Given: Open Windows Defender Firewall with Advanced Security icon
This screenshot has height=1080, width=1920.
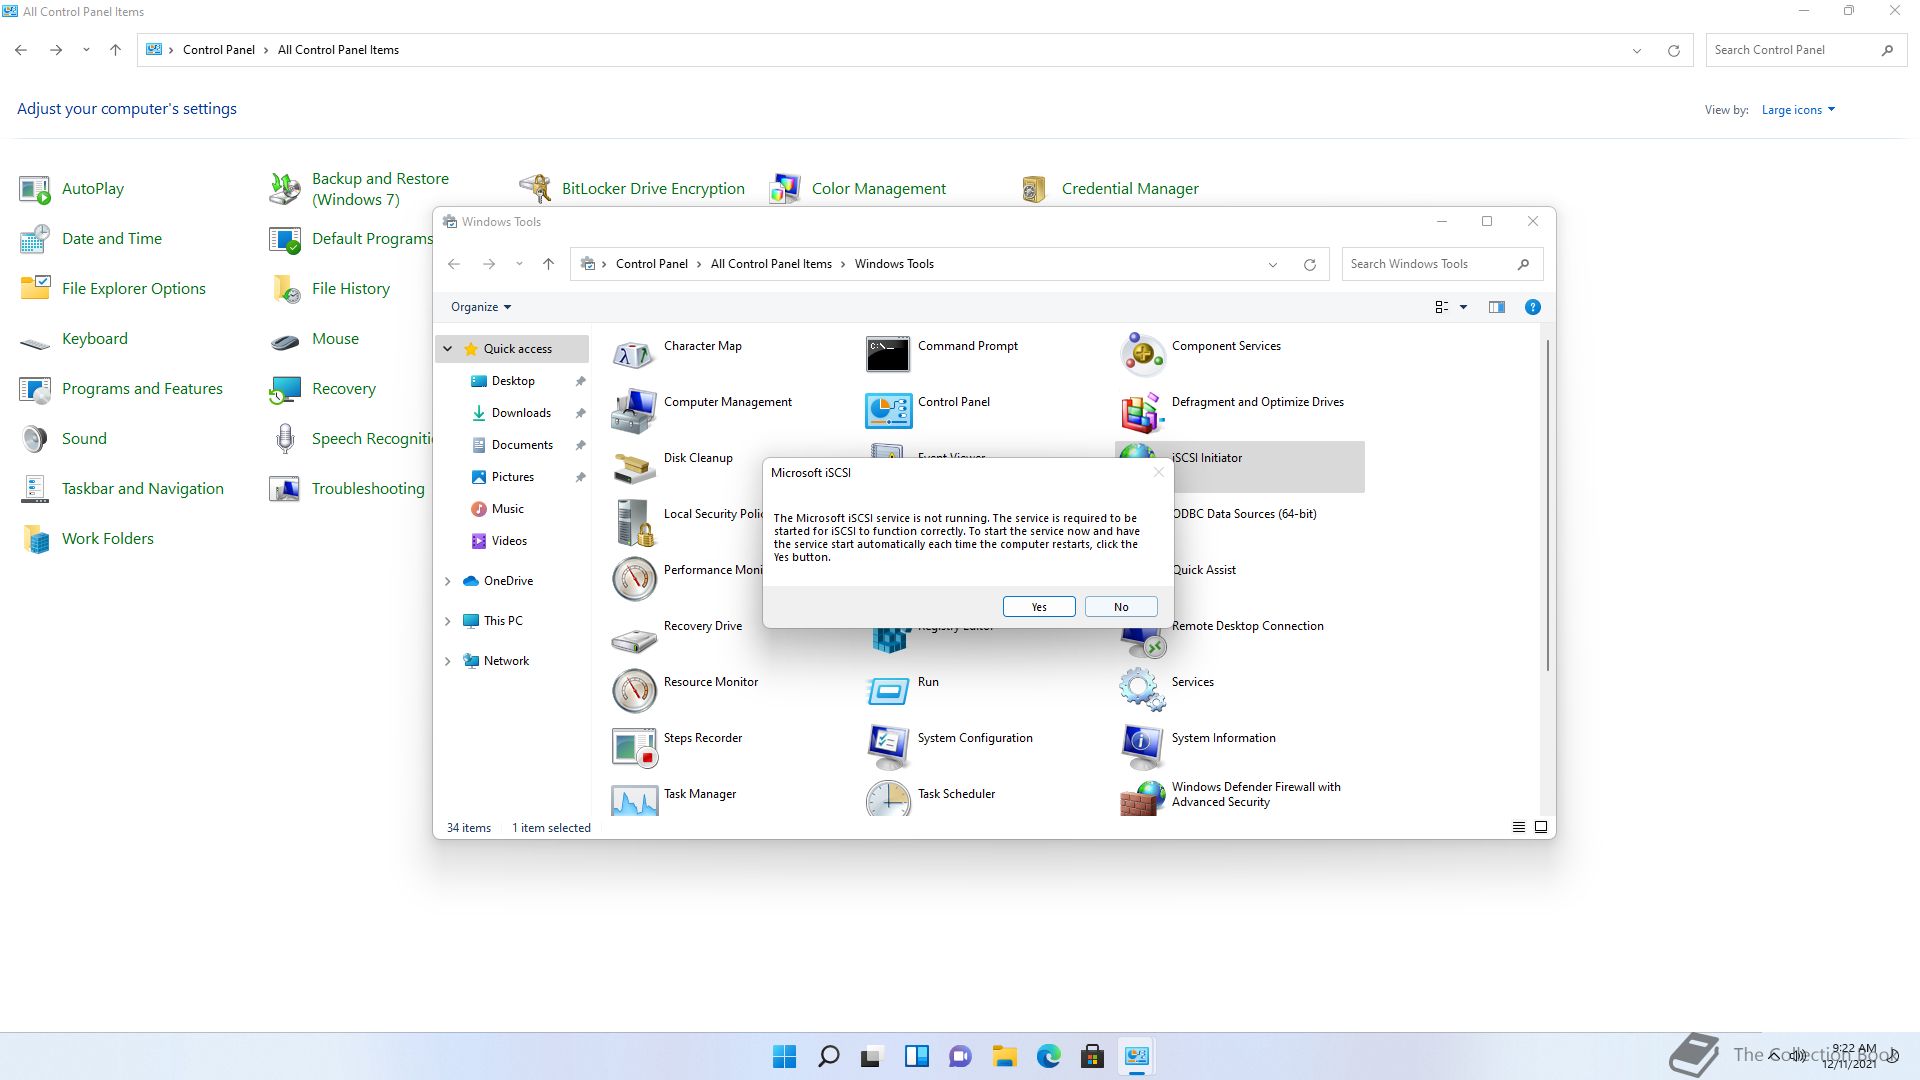Looking at the screenshot, I should [x=1142, y=799].
